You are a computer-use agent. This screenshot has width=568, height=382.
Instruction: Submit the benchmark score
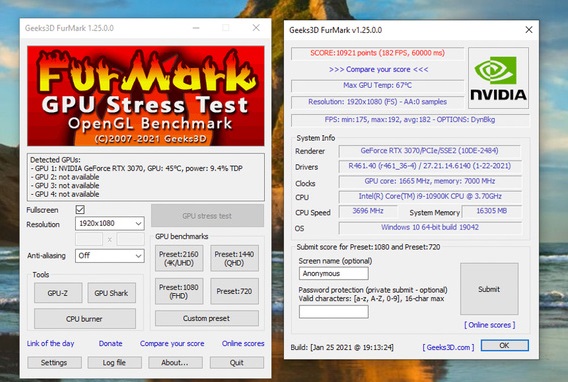(489, 289)
